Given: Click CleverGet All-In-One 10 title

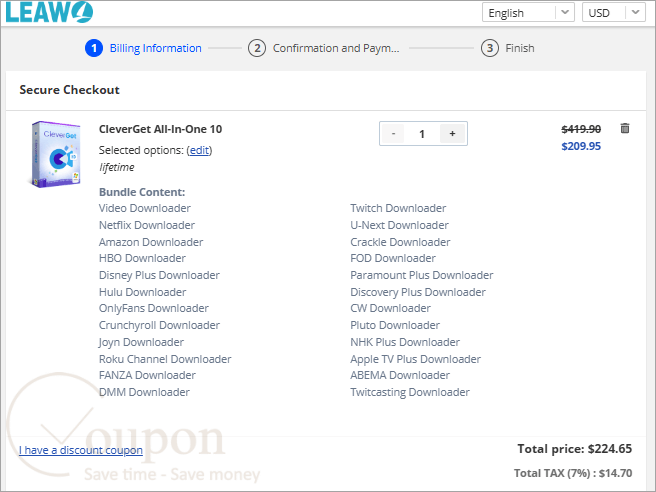Looking at the screenshot, I should pyautogui.click(x=161, y=129).
